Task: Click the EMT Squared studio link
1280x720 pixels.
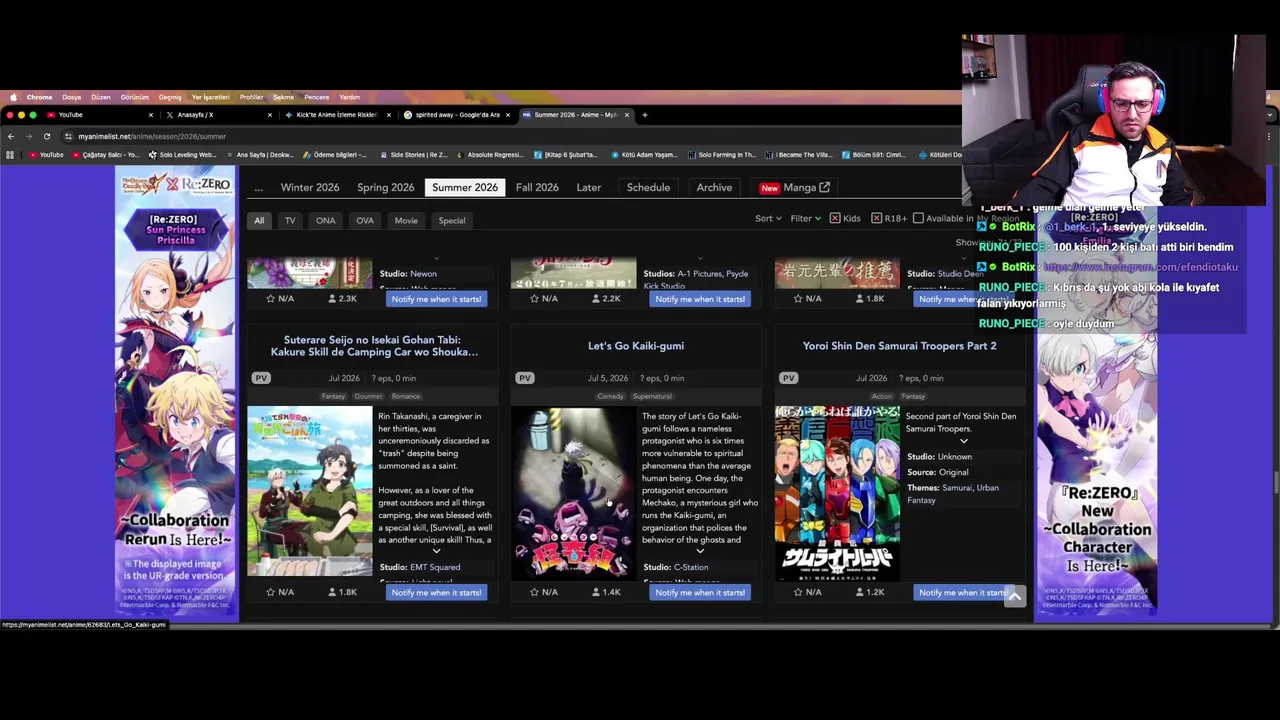Action: 435,567
